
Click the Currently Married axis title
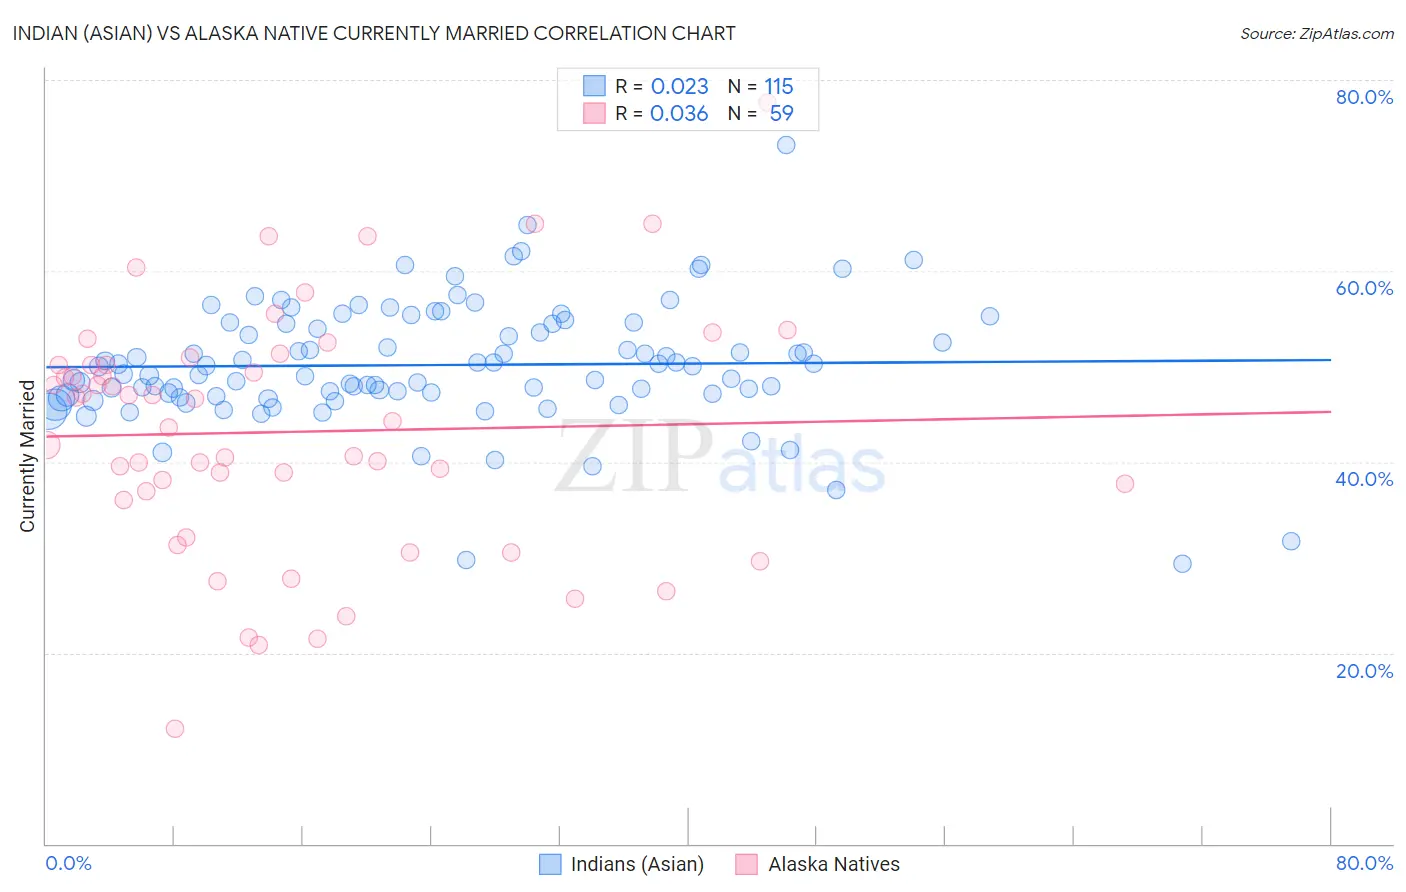[27, 456]
